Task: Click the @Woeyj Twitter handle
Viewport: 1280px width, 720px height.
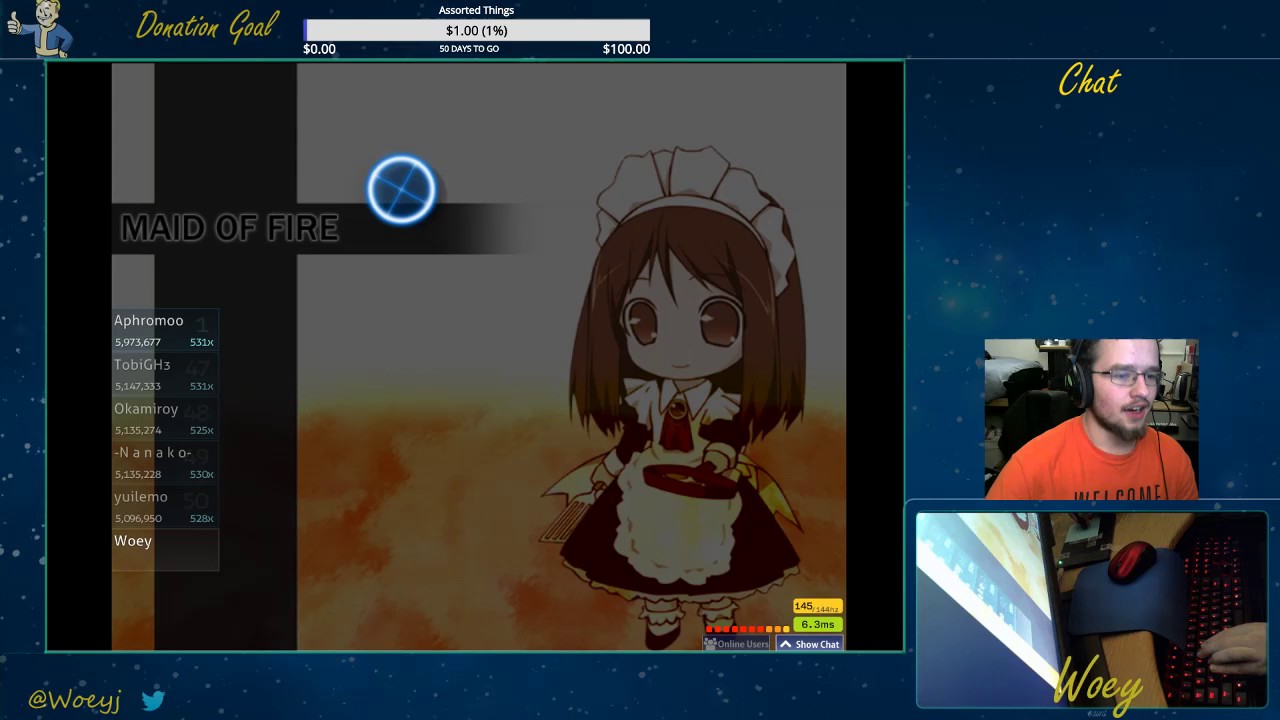Action: coord(75,700)
